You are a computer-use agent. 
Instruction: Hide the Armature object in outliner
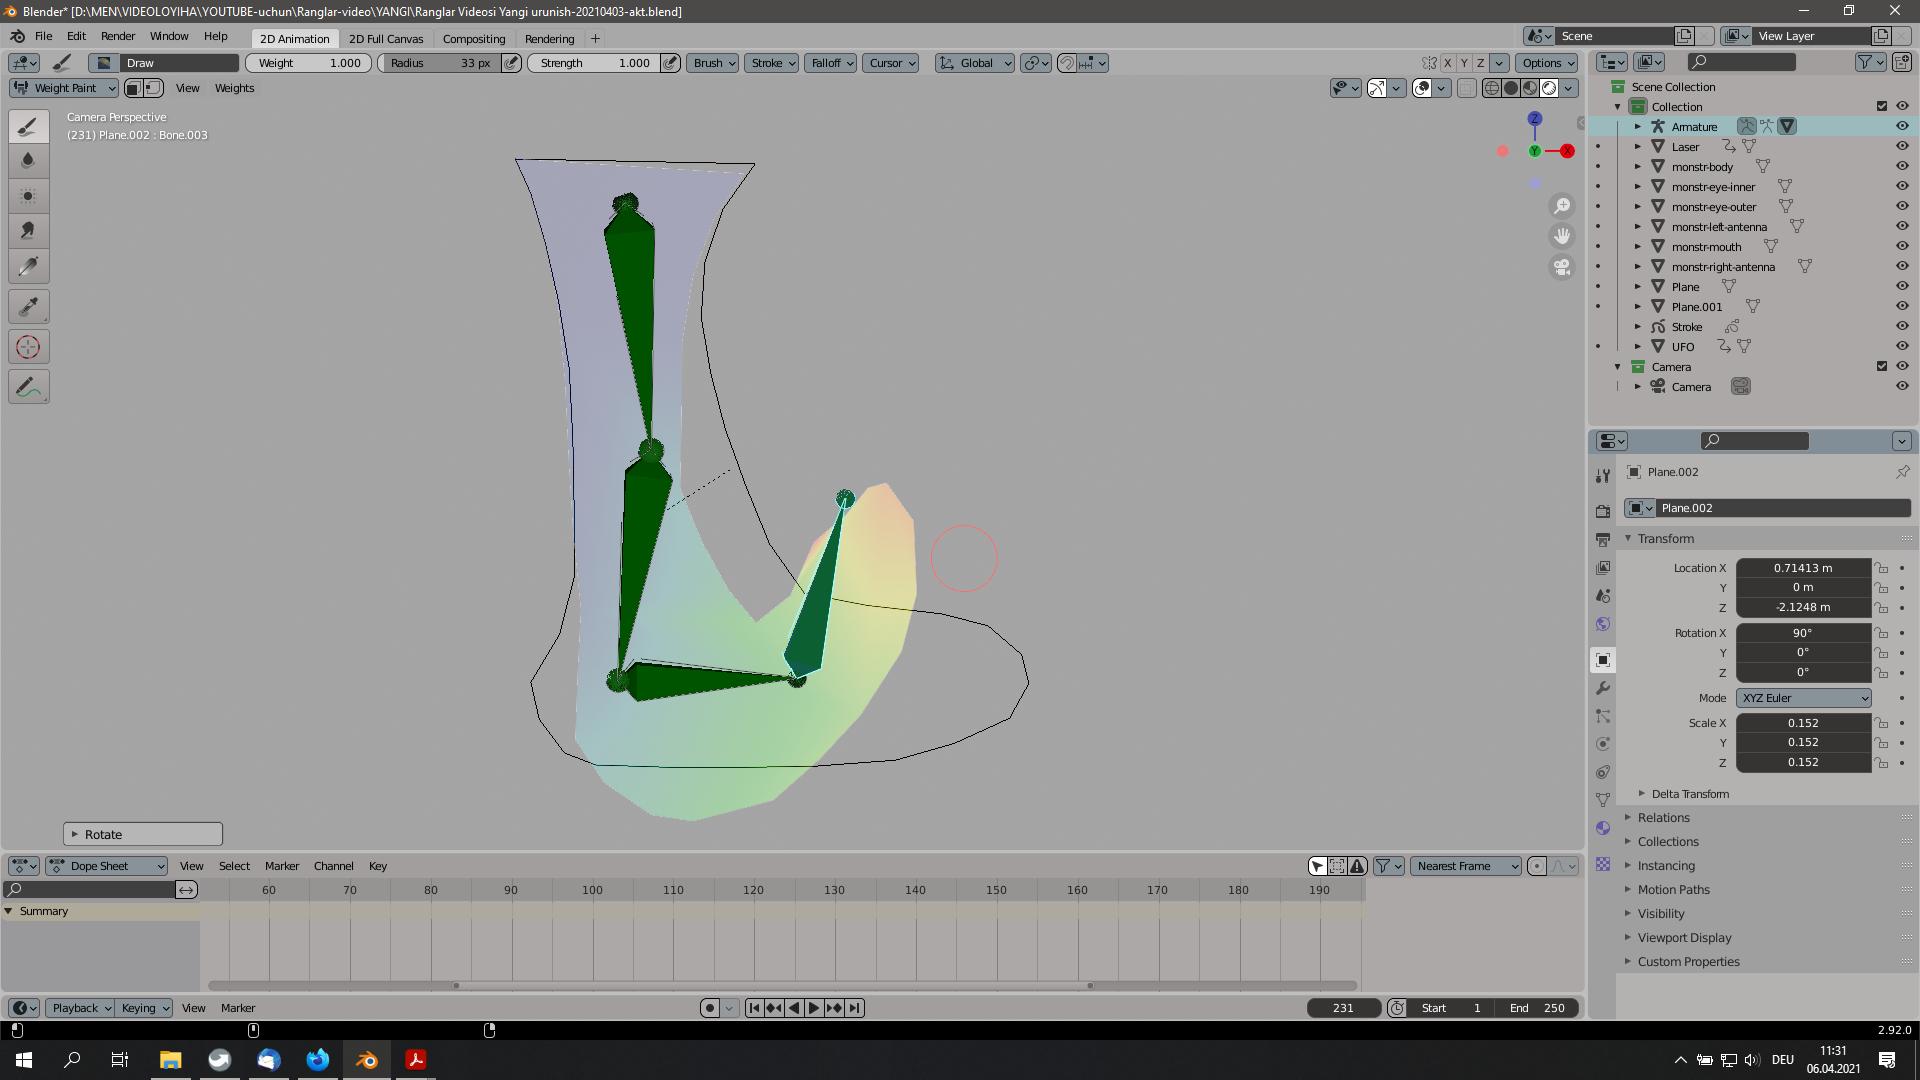1902,126
